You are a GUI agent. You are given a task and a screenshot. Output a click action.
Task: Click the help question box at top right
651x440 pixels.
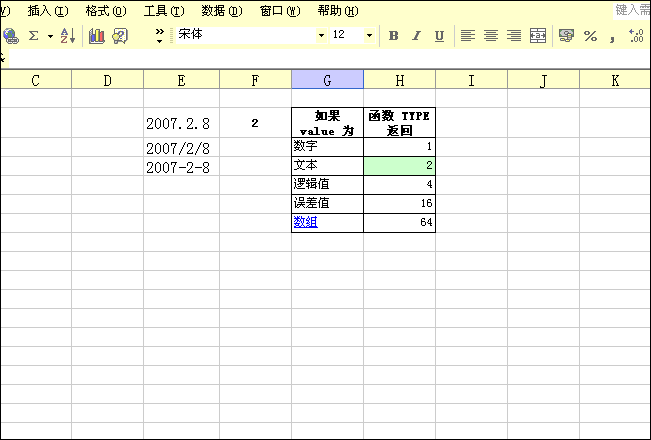(632, 10)
